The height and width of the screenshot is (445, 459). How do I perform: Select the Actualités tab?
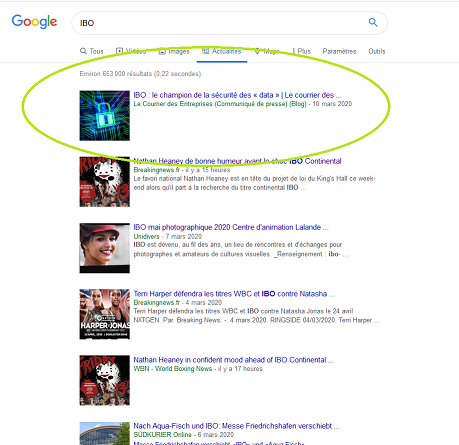click(x=222, y=51)
